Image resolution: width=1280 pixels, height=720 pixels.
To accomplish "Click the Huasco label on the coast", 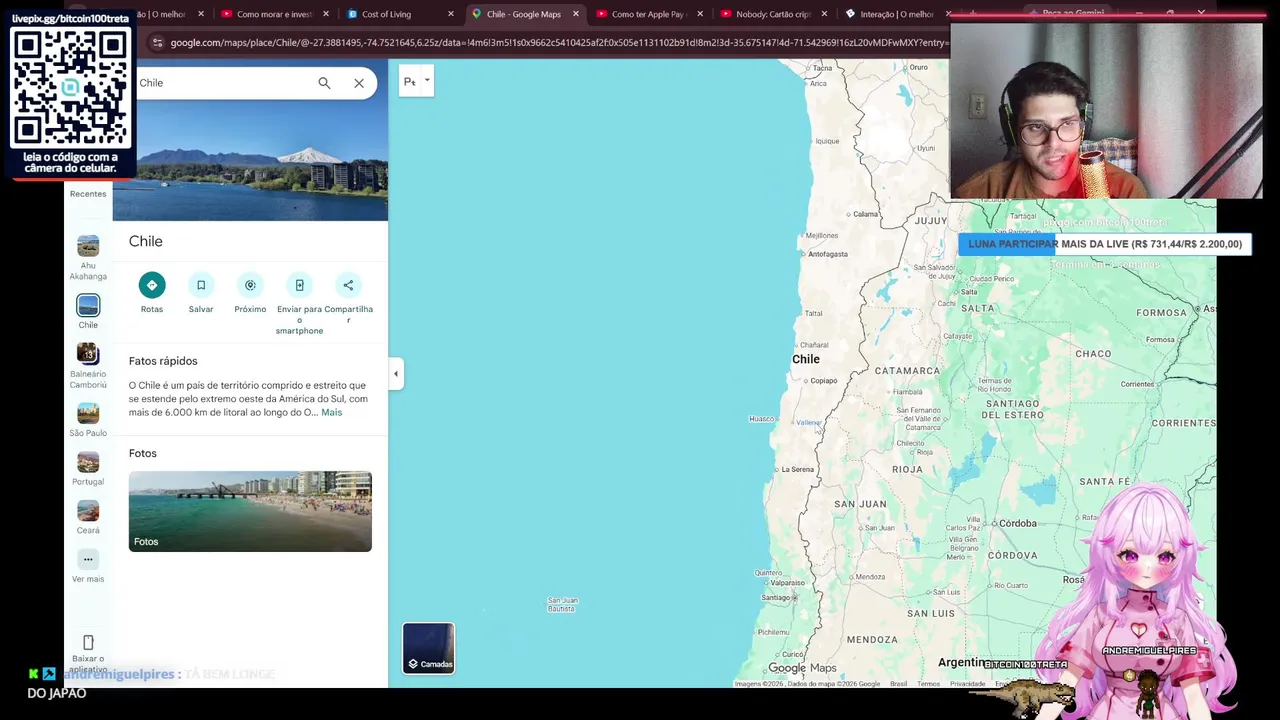I will click(x=762, y=419).
